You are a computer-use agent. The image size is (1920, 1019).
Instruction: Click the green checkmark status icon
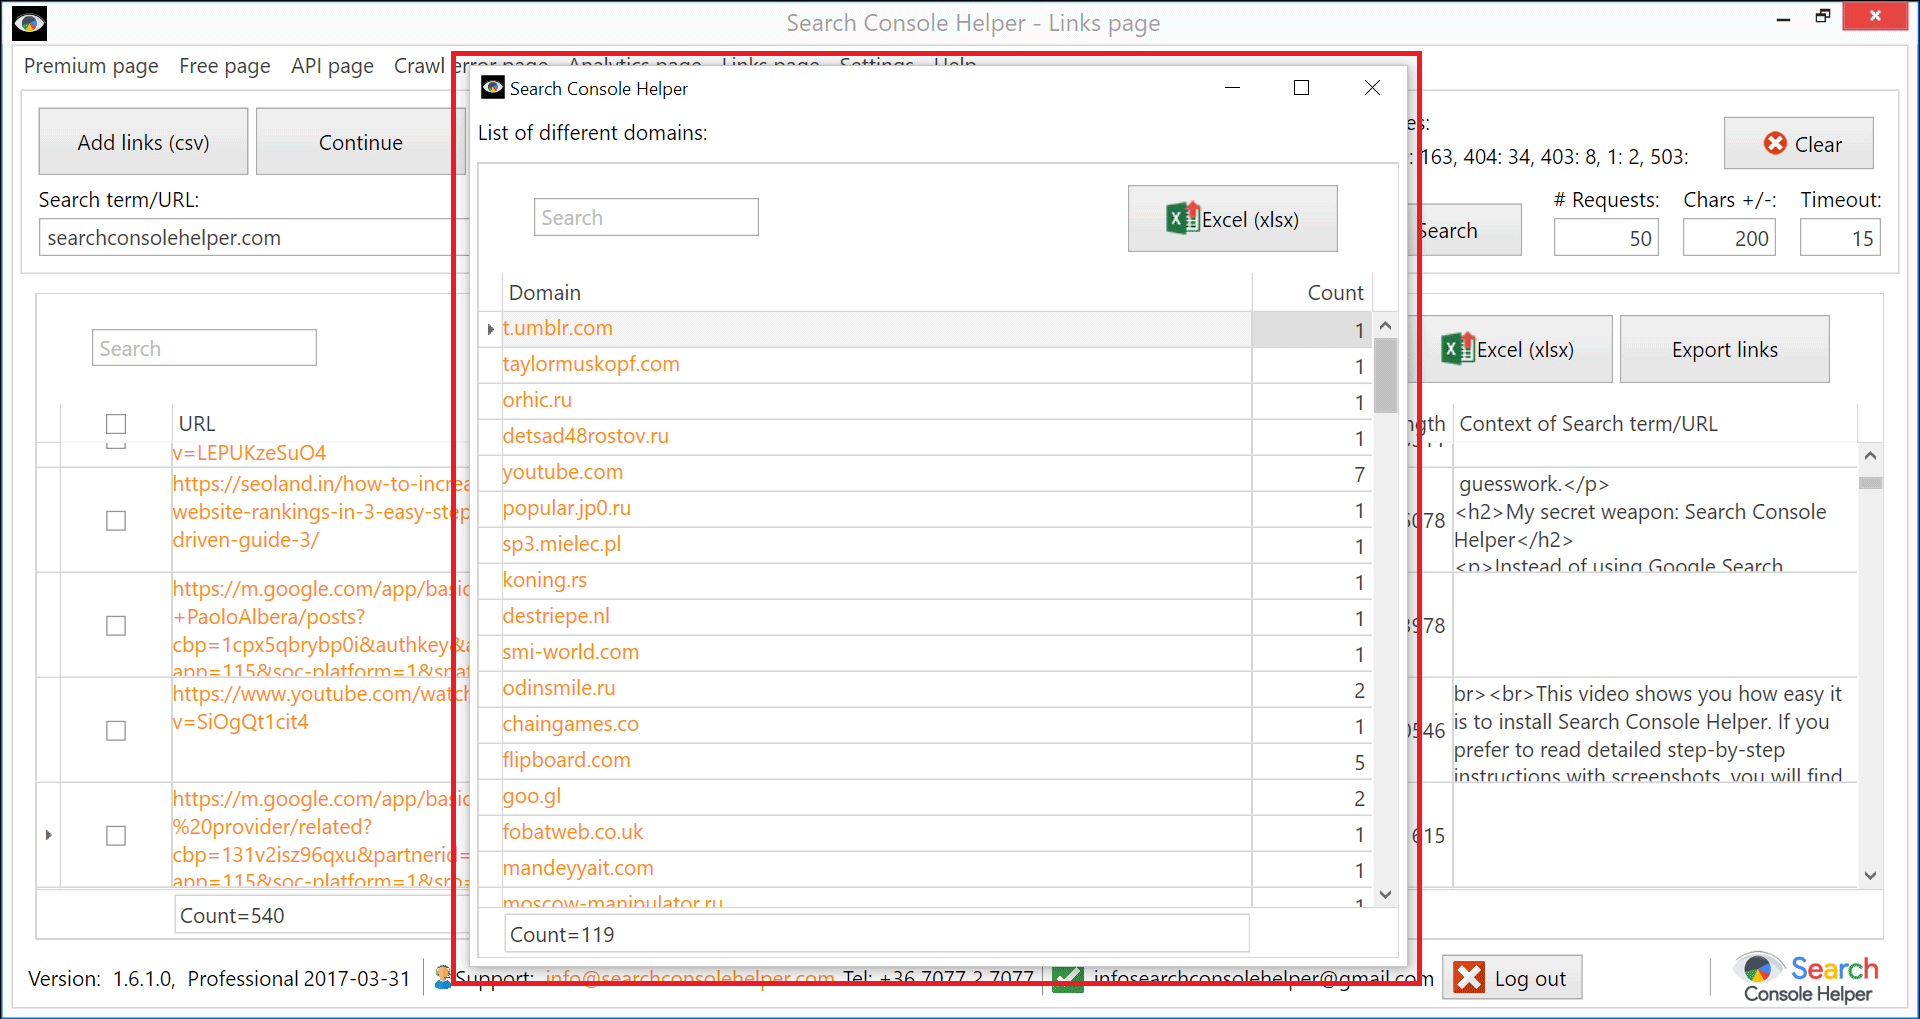1068,979
